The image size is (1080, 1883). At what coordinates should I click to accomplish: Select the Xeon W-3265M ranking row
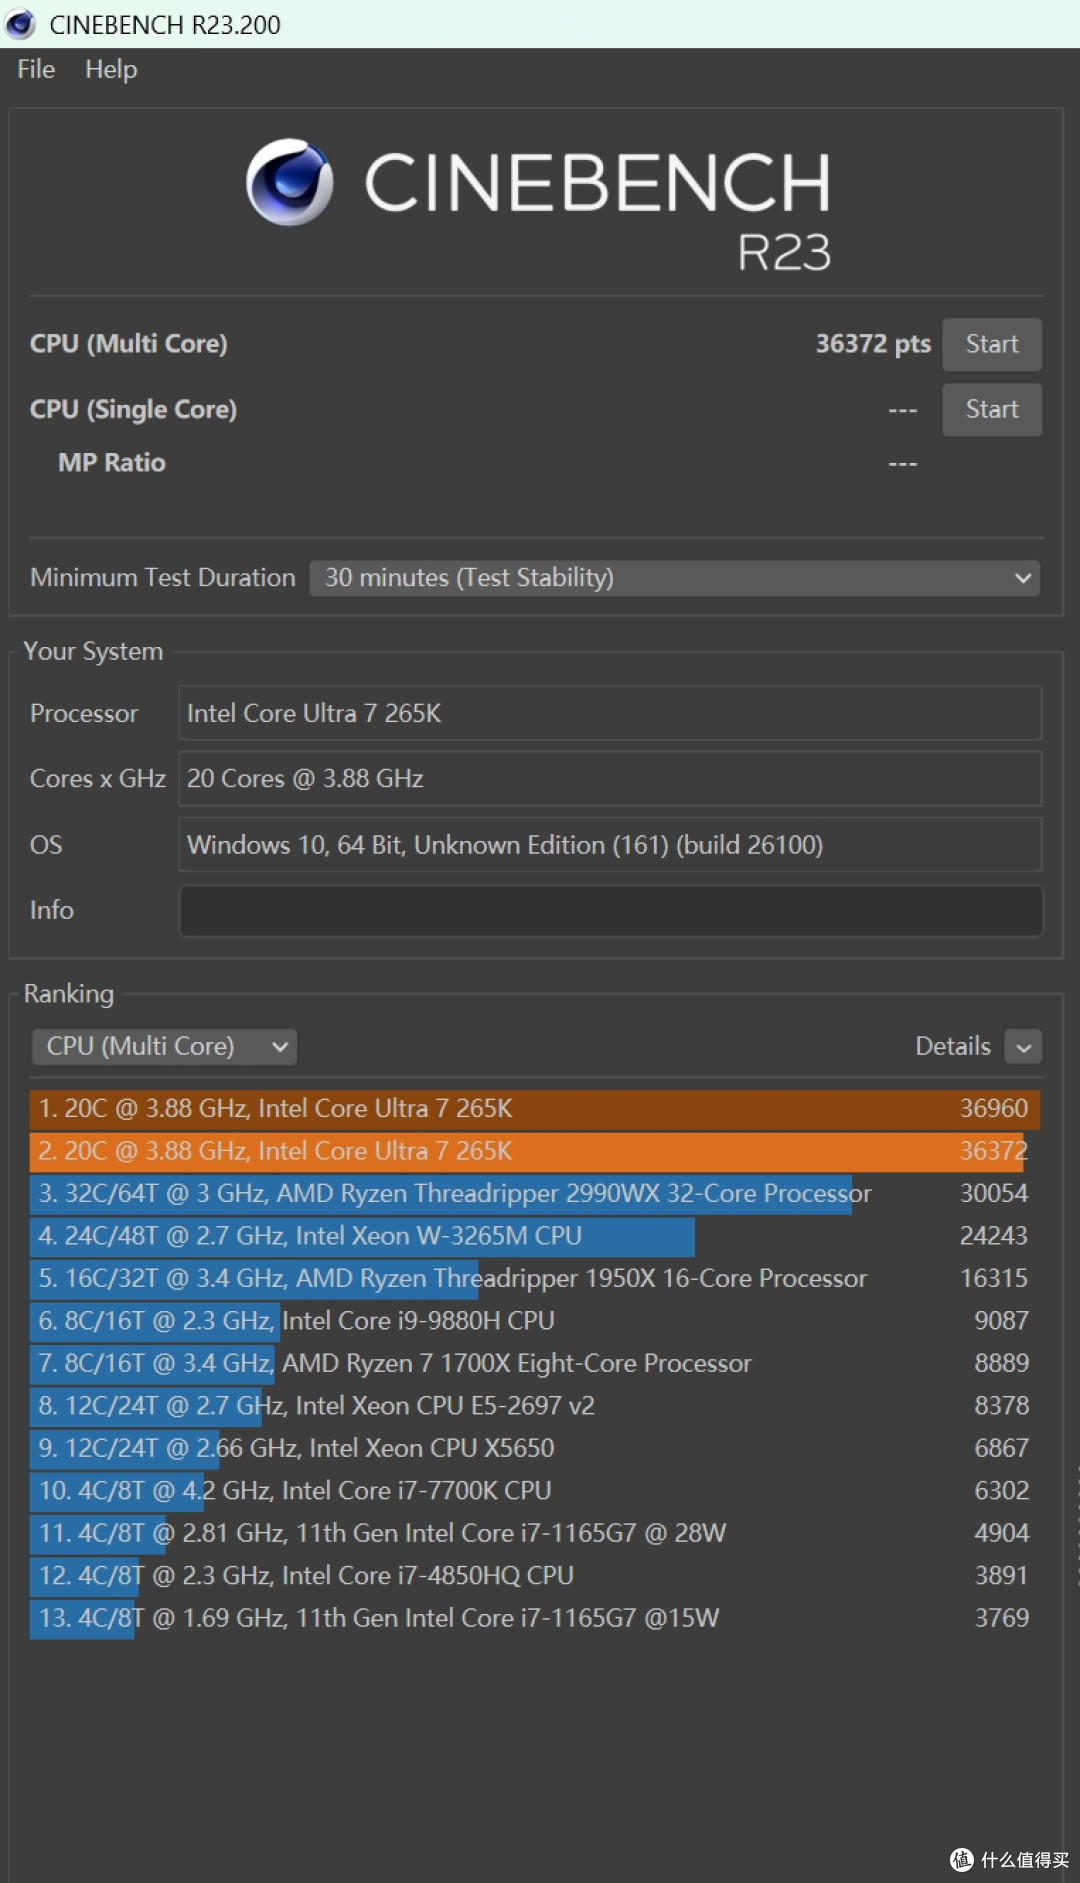coord(535,1236)
